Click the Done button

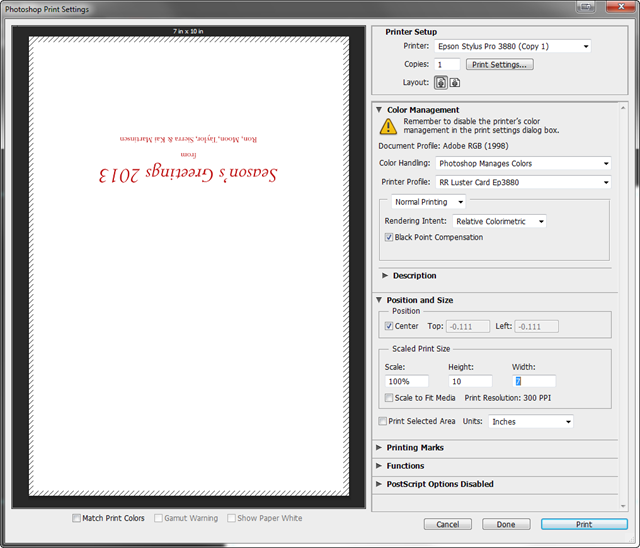pyautogui.click(x=506, y=524)
